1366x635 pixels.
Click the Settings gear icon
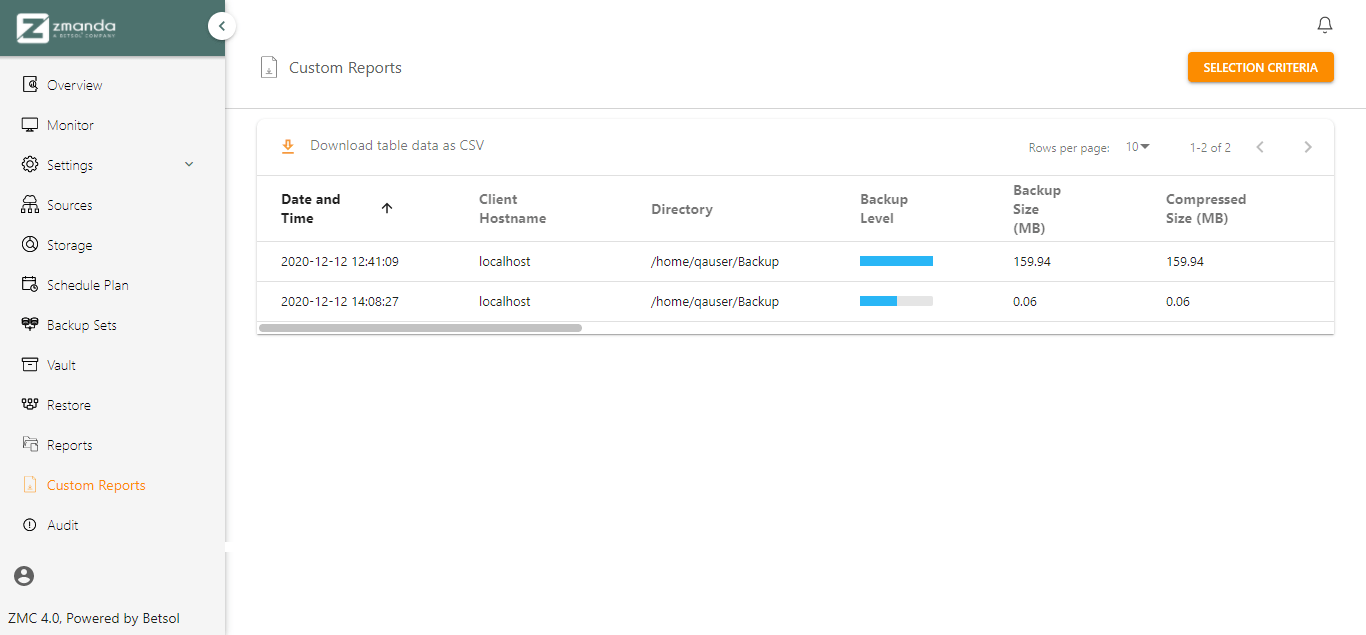click(x=30, y=165)
